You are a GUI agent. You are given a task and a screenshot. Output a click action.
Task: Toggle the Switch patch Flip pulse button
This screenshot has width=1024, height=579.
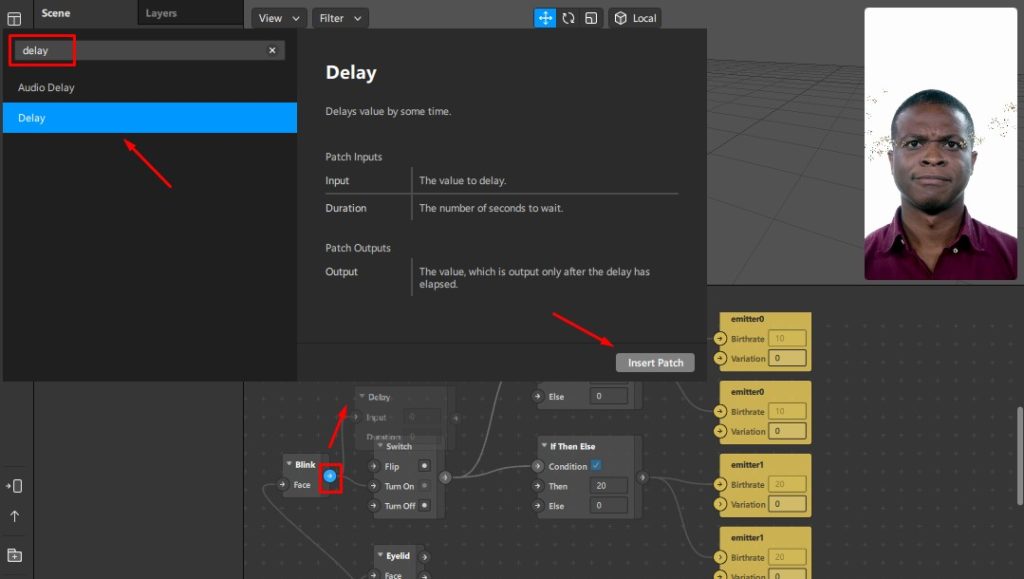pos(424,466)
